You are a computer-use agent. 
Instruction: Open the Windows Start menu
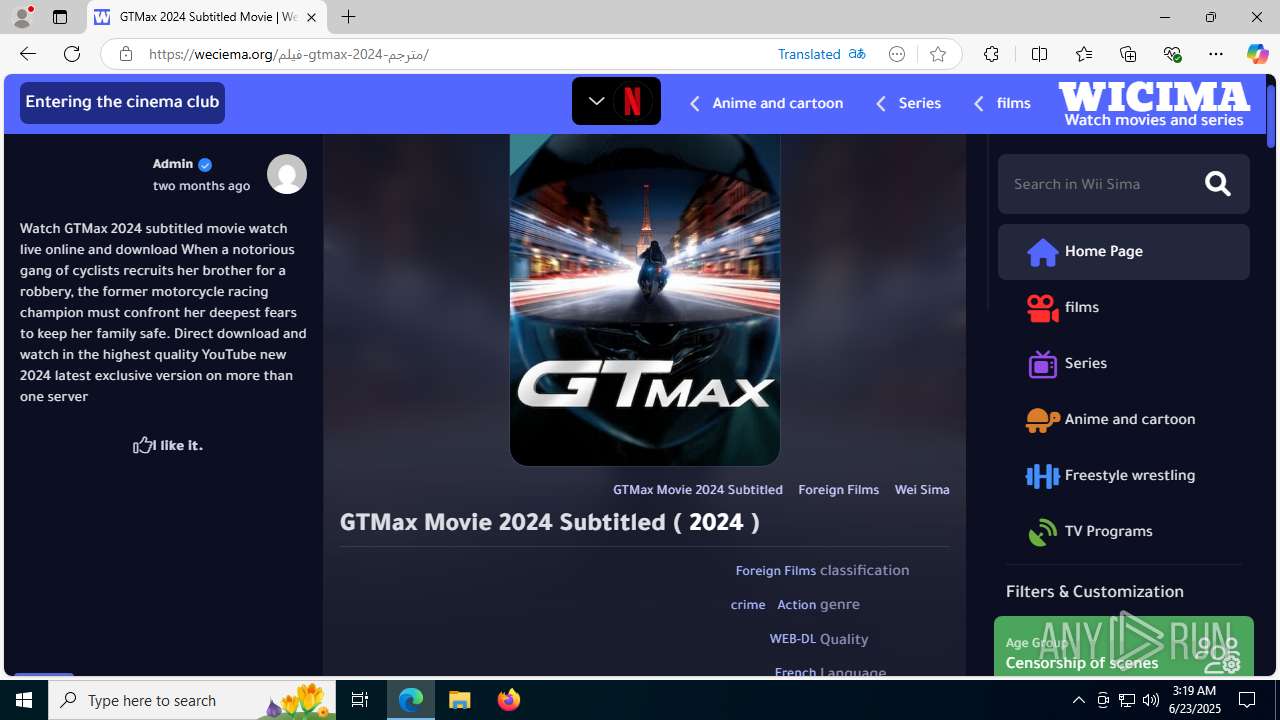tap(24, 700)
